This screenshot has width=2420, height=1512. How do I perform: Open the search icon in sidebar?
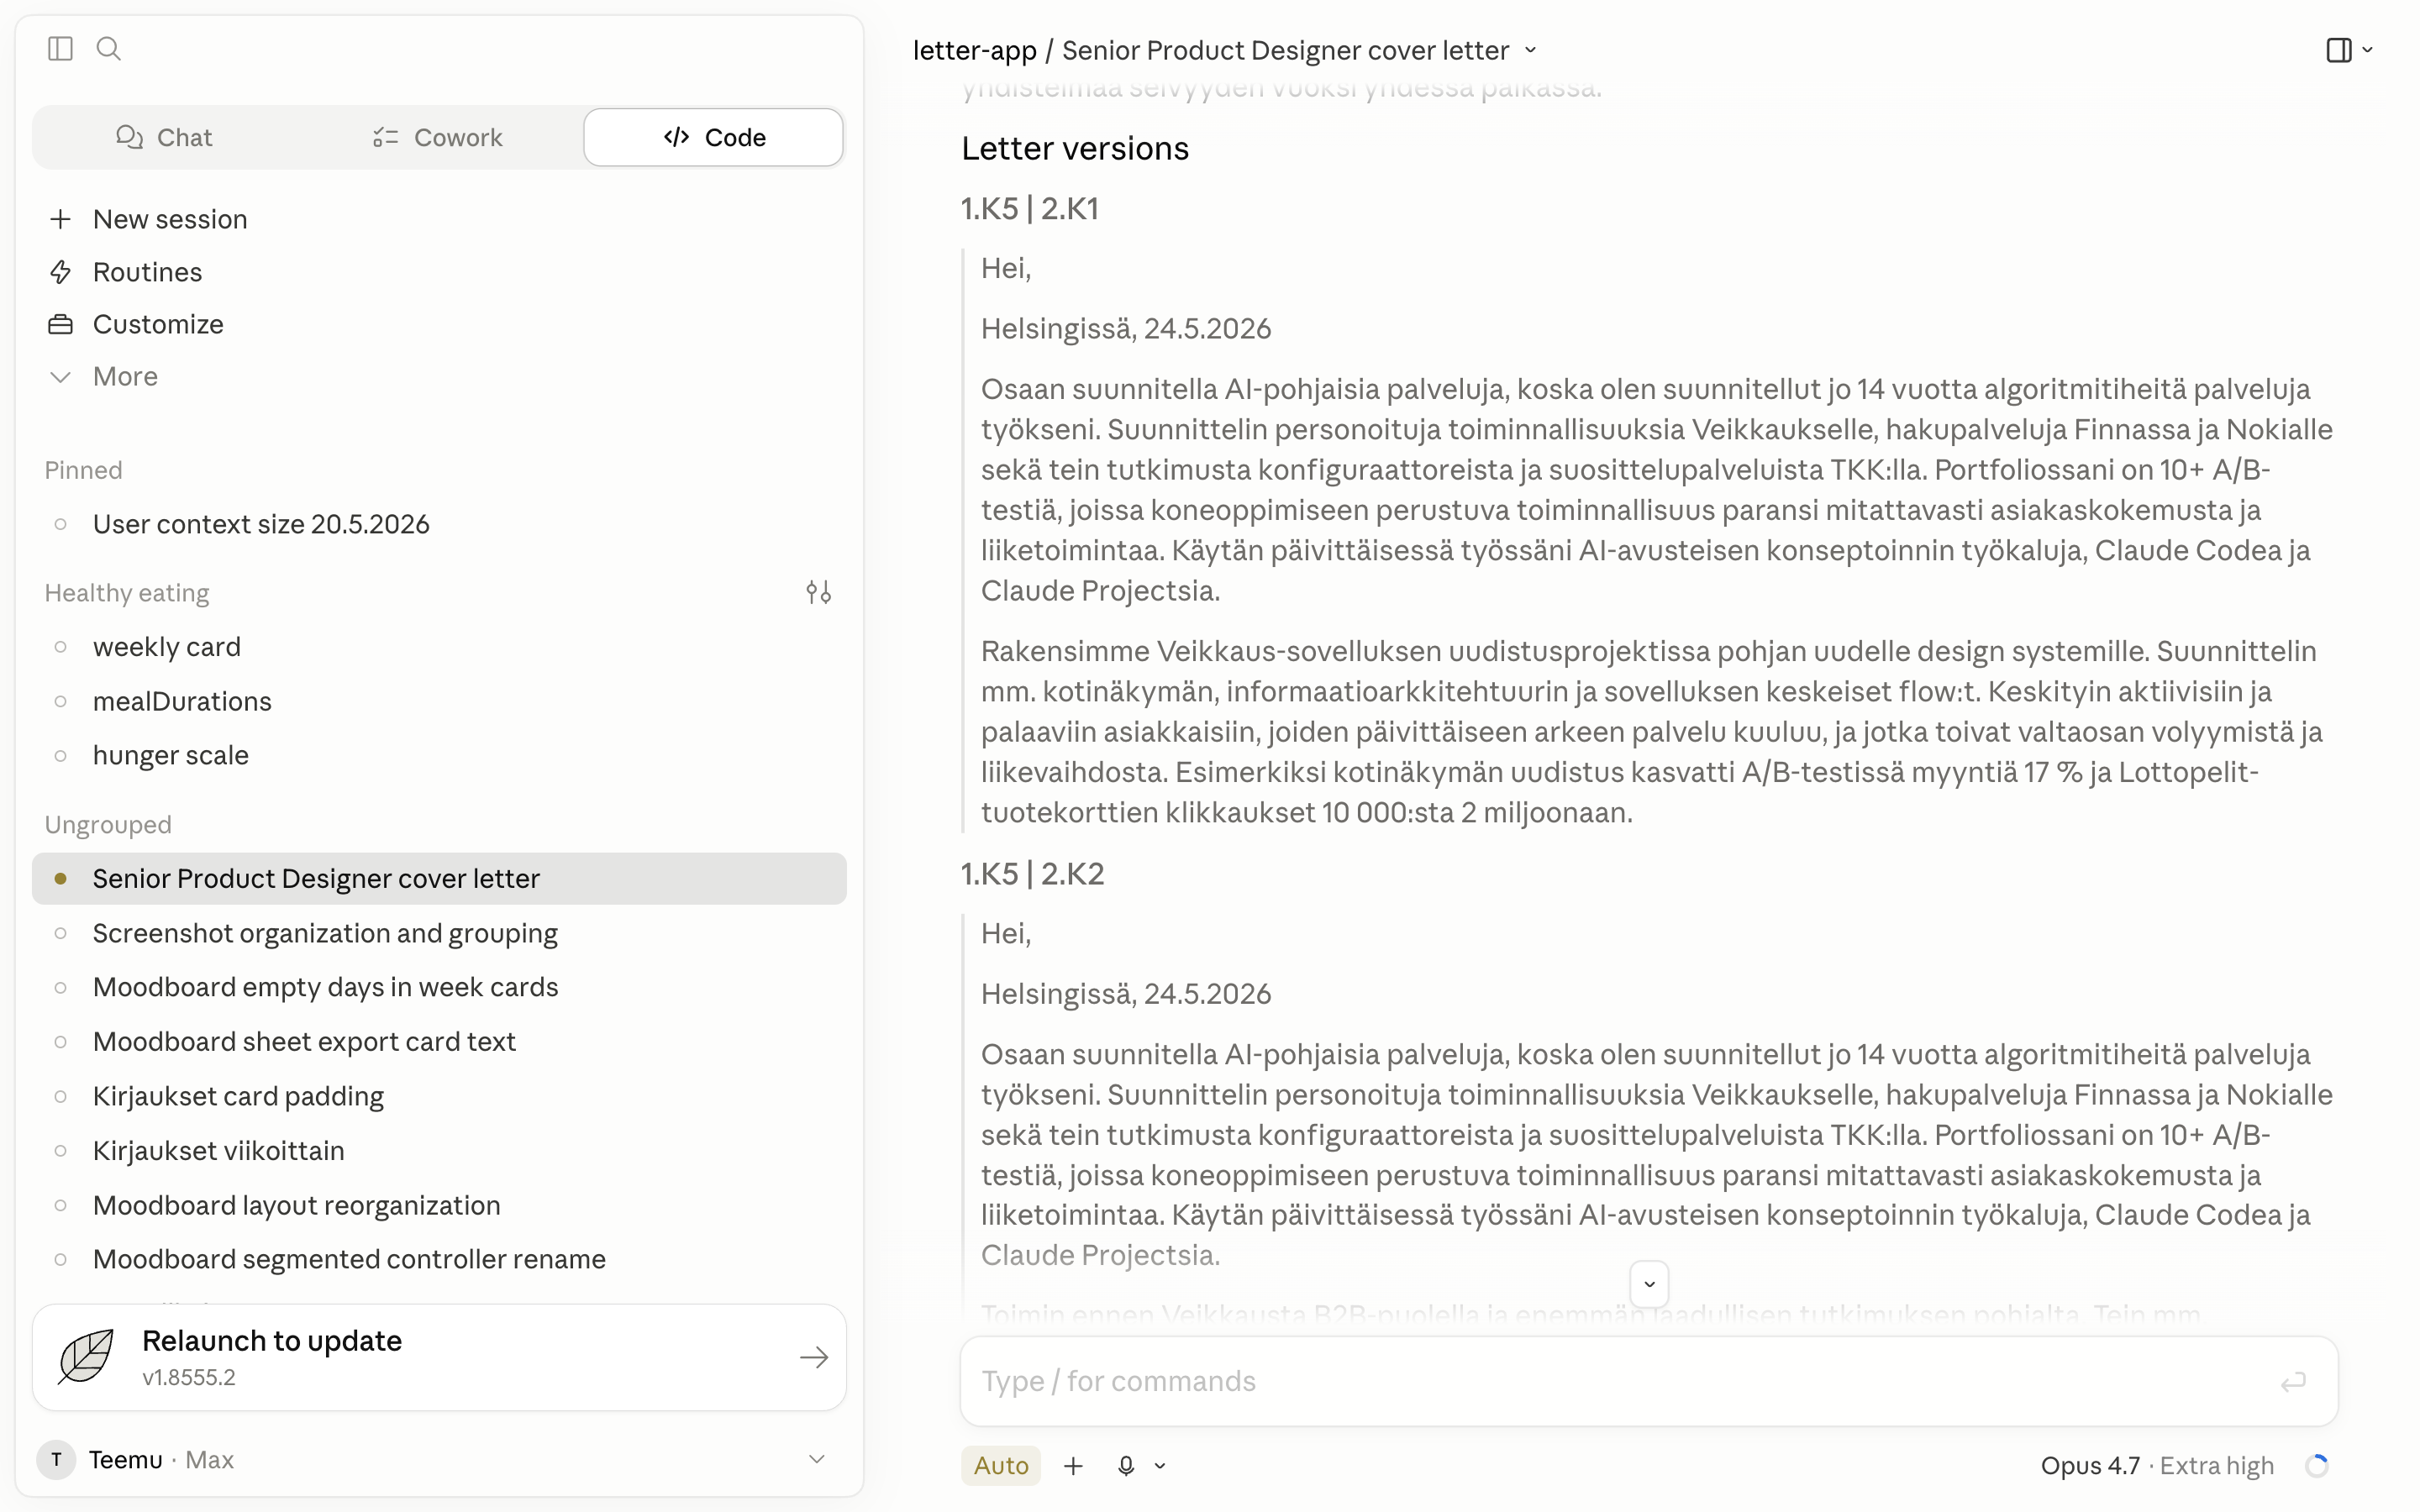[109, 48]
